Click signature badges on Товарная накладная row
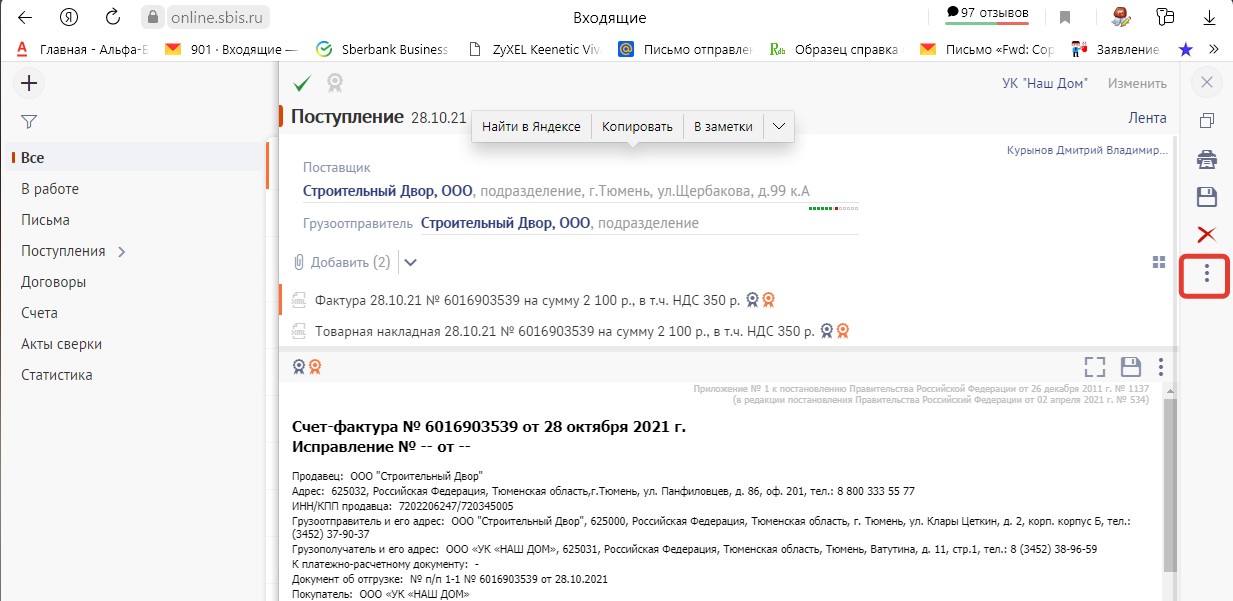1233x601 pixels. point(835,331)
